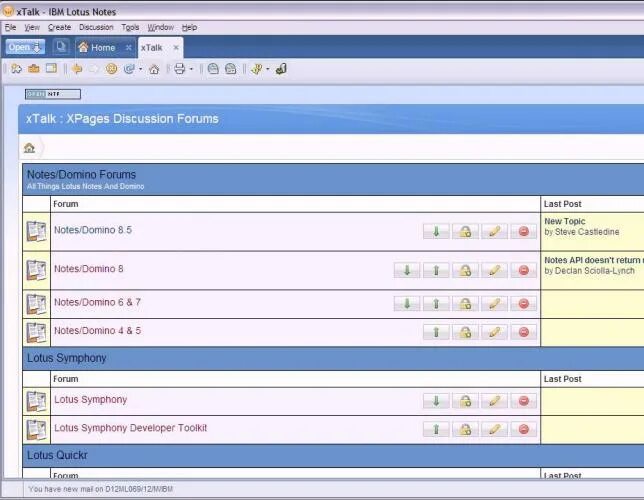This screenshot has width=644, height=500.
Task: Click the new mail status bar message
Action: tap(101, 489)
